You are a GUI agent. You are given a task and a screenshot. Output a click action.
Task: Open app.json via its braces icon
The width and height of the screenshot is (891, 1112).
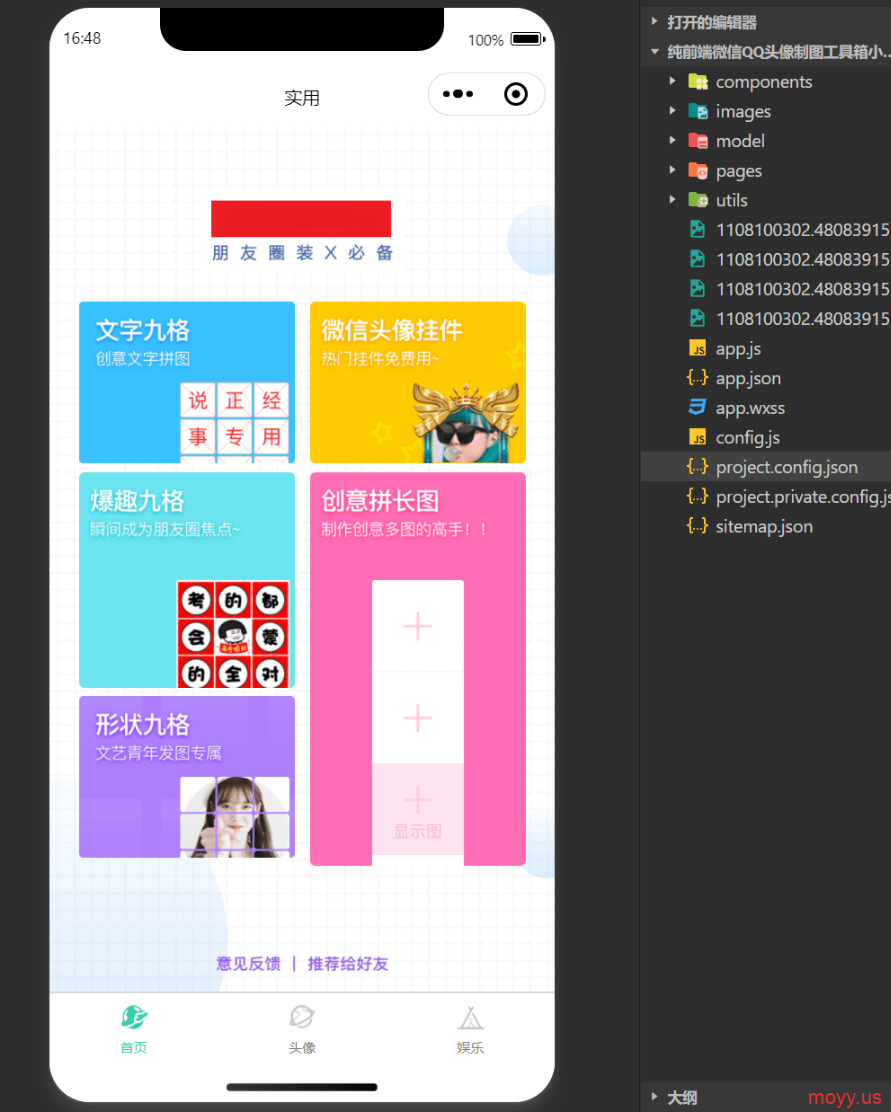point(697,378)
